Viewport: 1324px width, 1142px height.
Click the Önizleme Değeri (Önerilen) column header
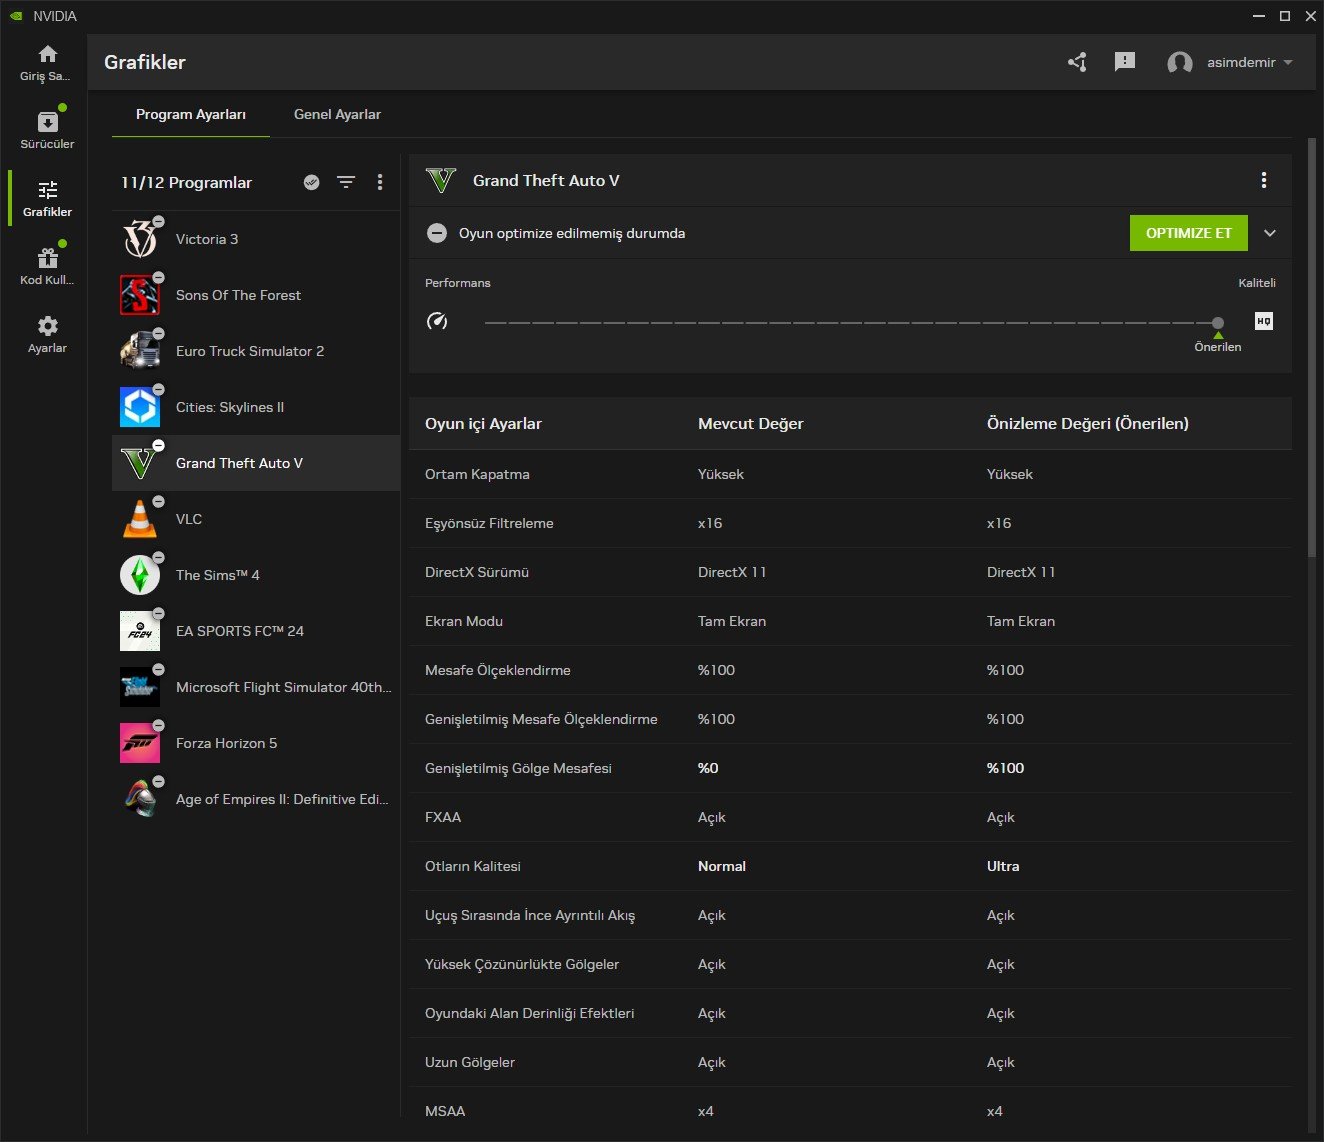[1087, 423]
